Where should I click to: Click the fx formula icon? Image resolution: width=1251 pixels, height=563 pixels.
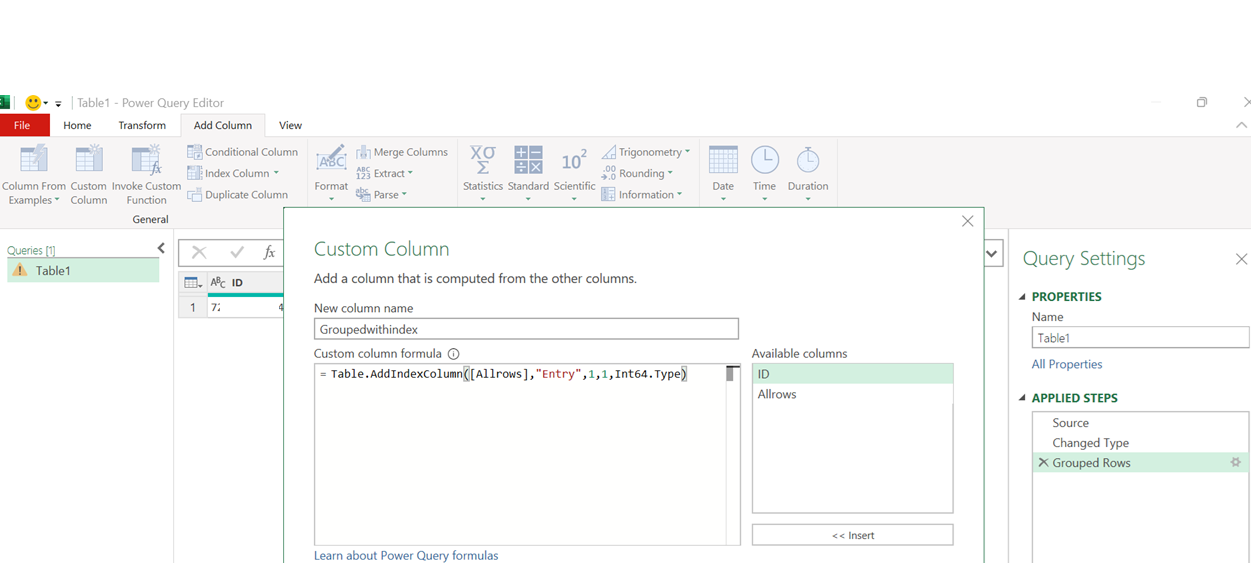click(269, 253)
